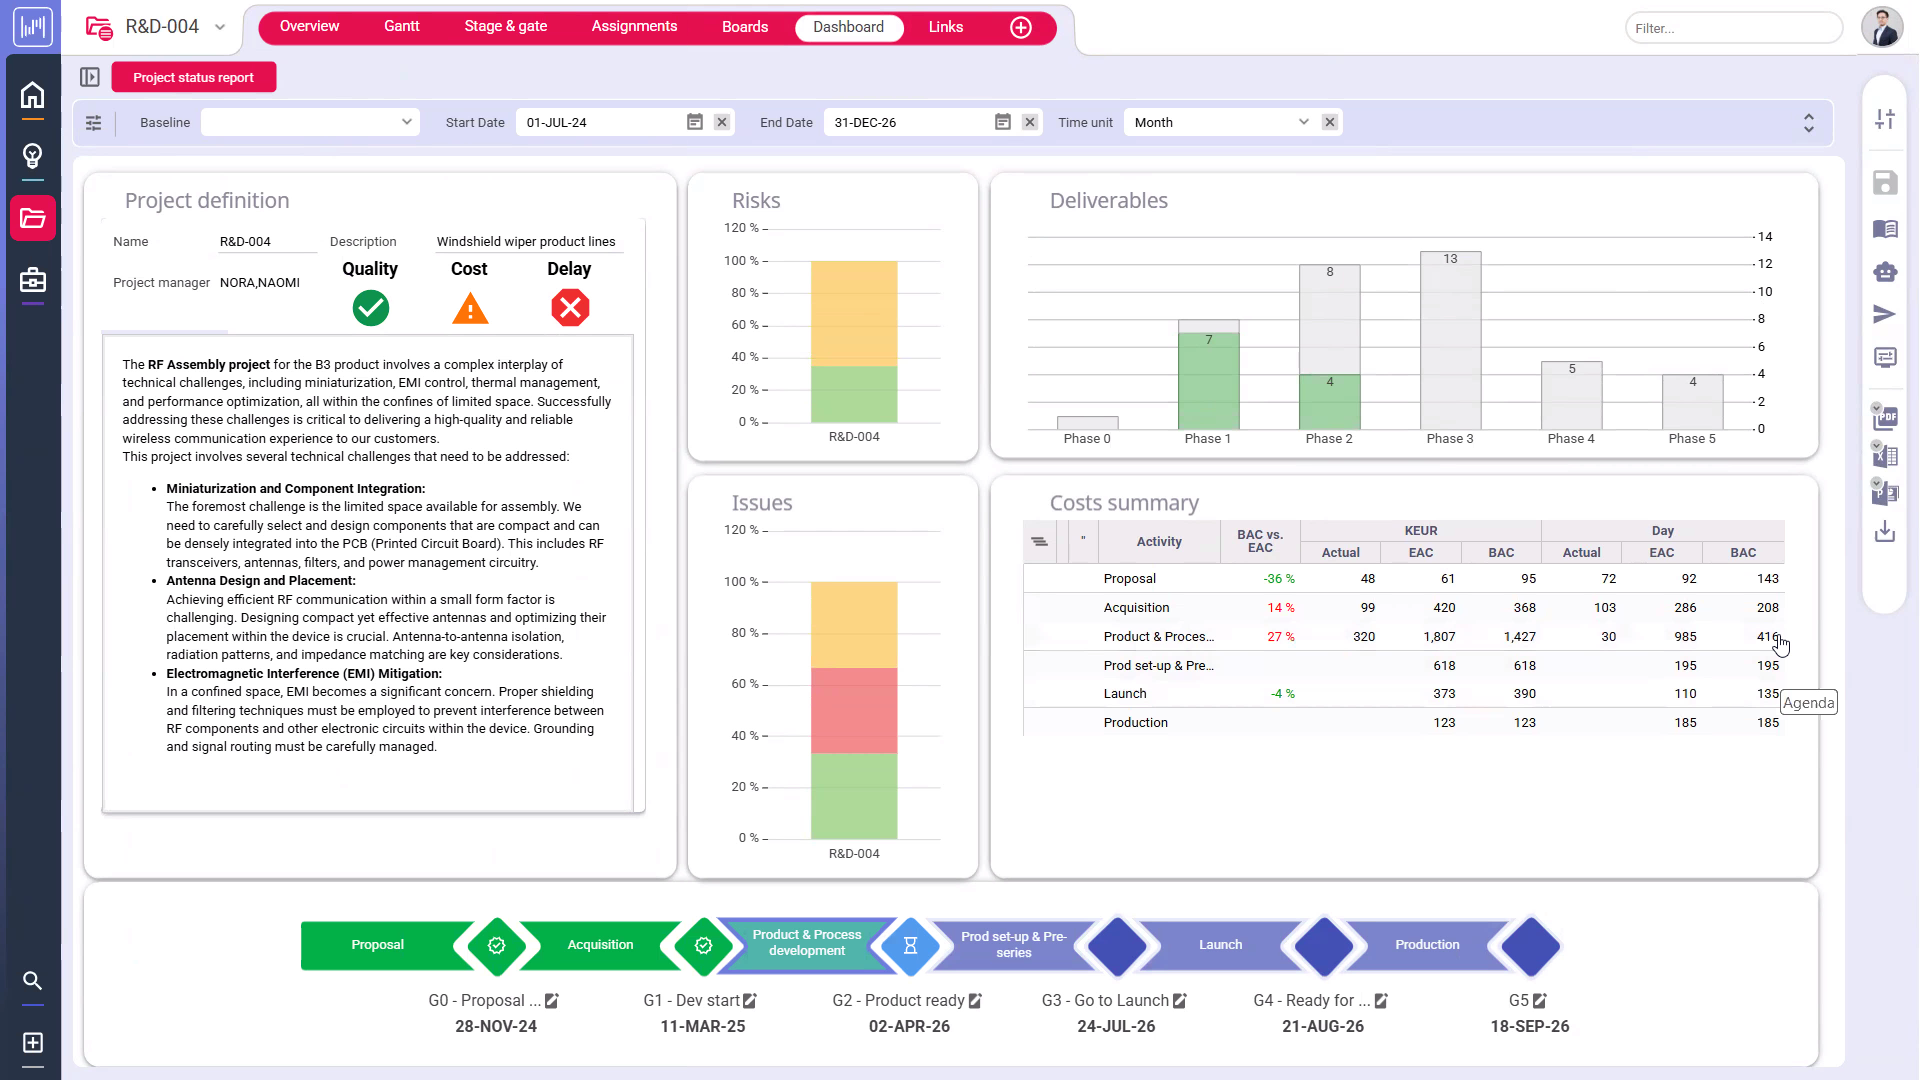Export the dashboard as PDF

click(x=1885, y=417)
